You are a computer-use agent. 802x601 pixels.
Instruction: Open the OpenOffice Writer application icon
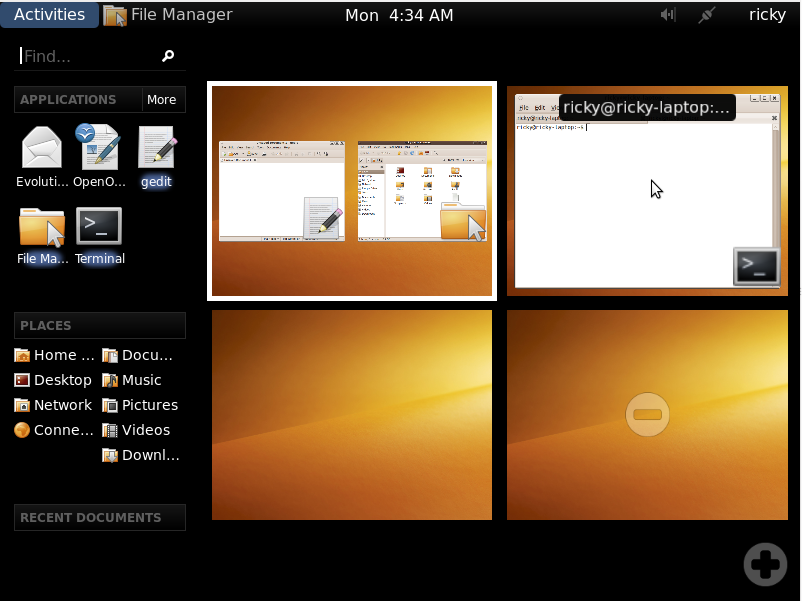[98, 148]
